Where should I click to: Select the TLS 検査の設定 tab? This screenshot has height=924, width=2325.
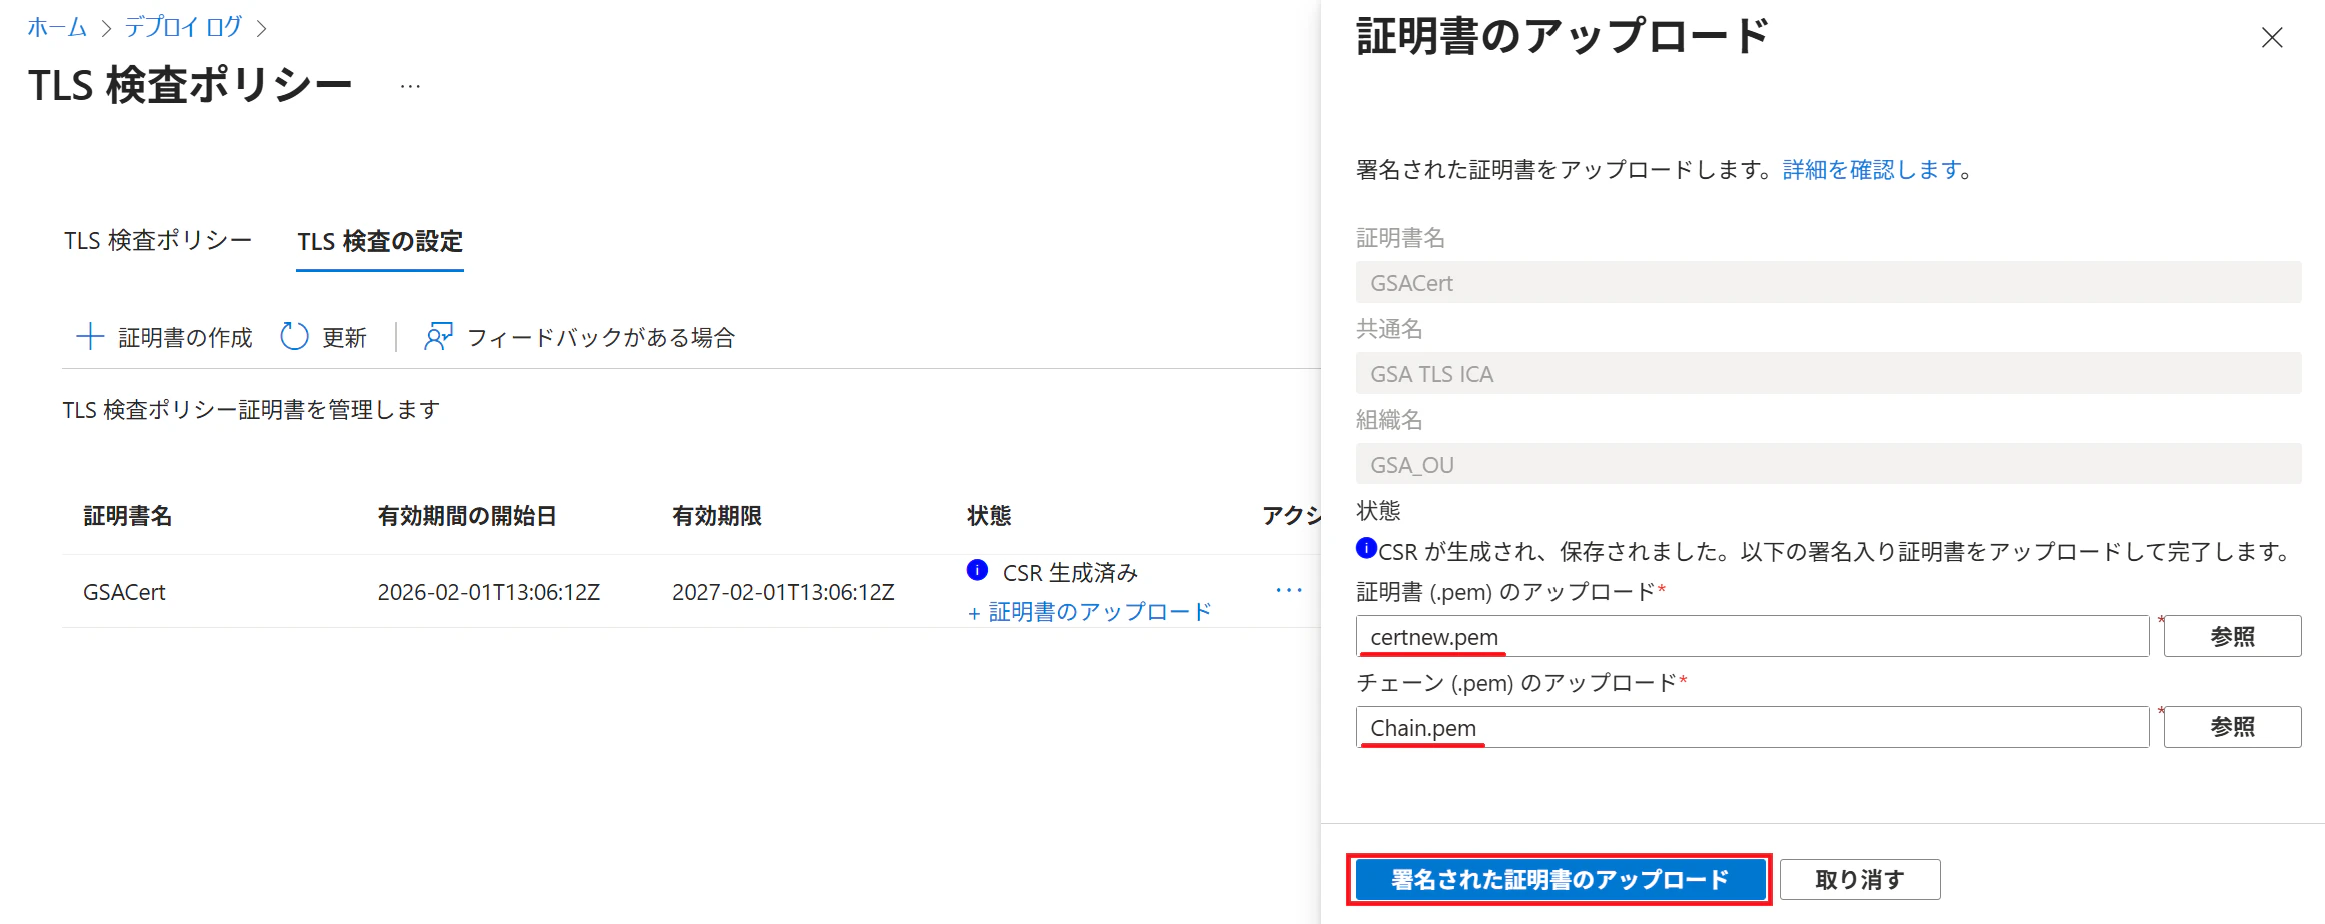tap(380, 241)
